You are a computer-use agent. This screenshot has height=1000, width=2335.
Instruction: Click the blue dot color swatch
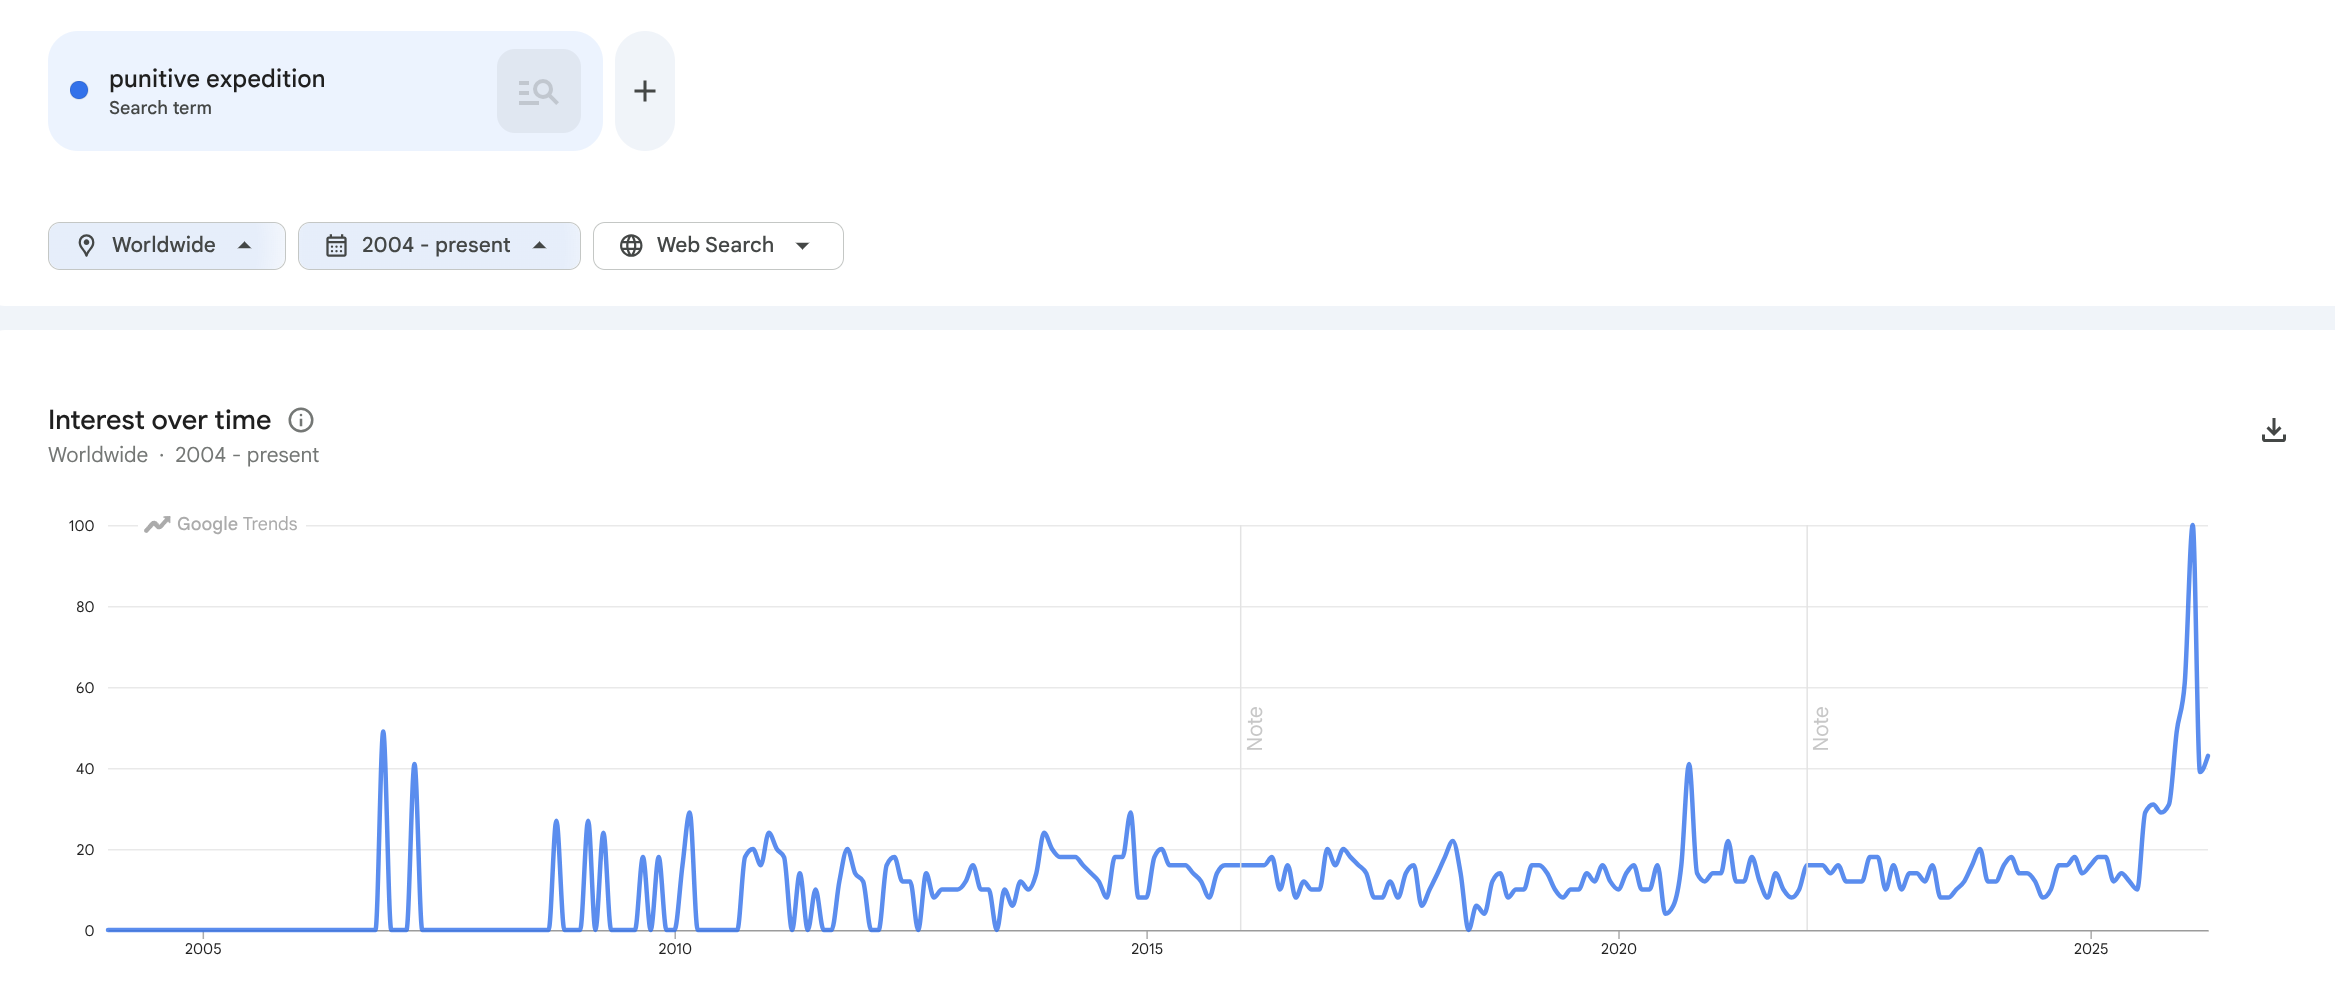79,91
